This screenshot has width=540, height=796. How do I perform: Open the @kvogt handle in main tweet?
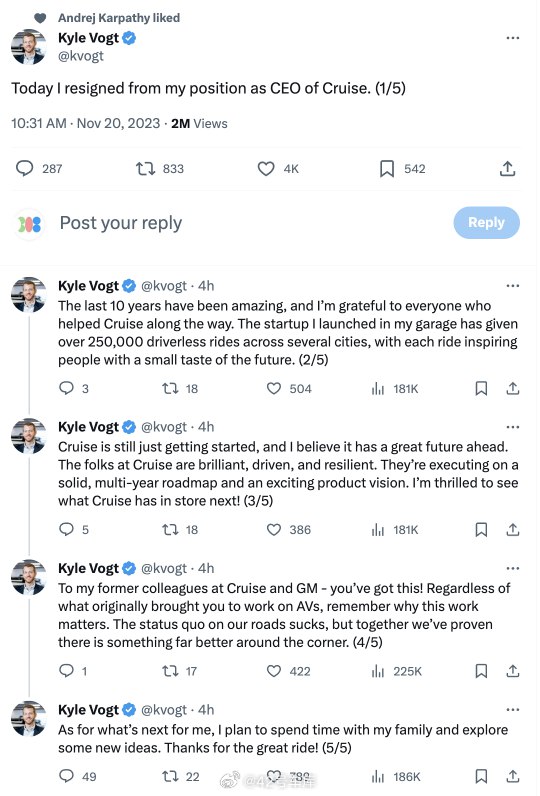(x=81, y=56)
